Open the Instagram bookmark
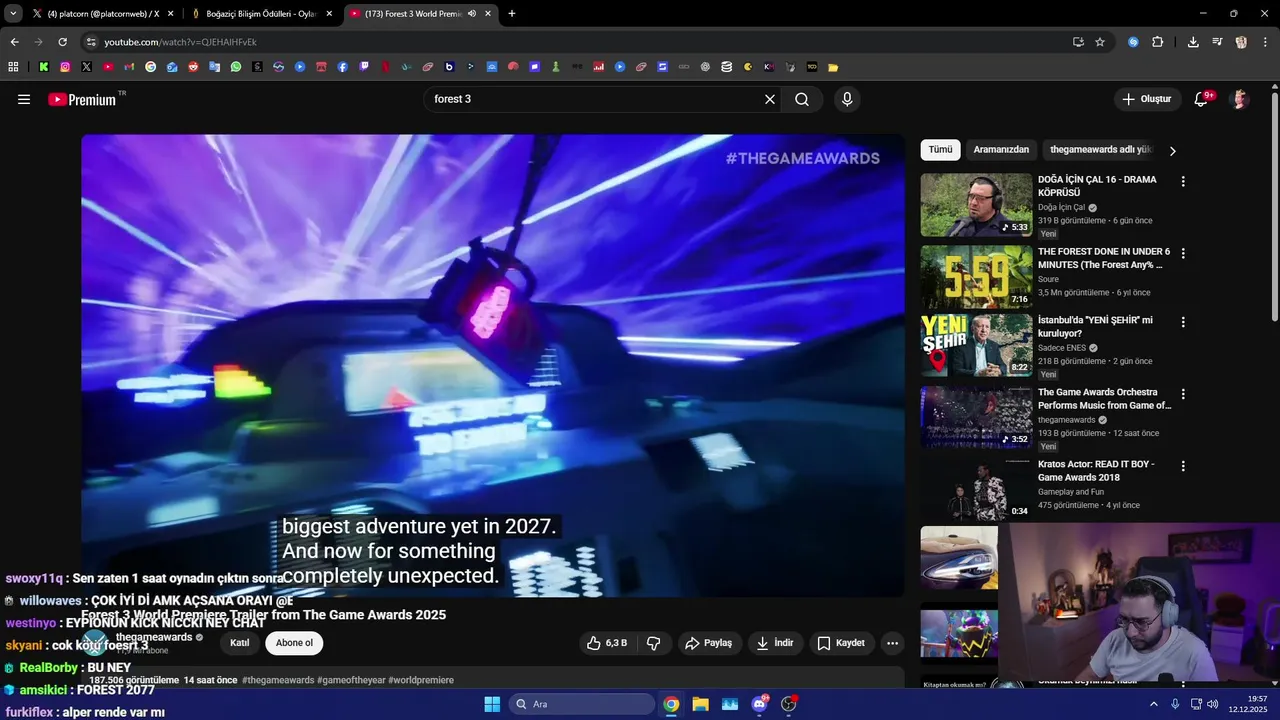 [65, 67]
